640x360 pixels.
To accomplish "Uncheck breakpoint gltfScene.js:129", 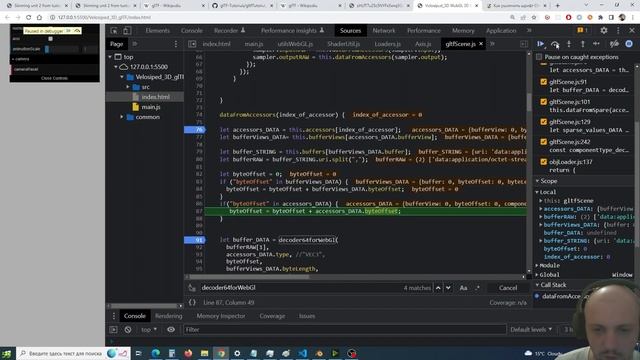I will 543,122.
